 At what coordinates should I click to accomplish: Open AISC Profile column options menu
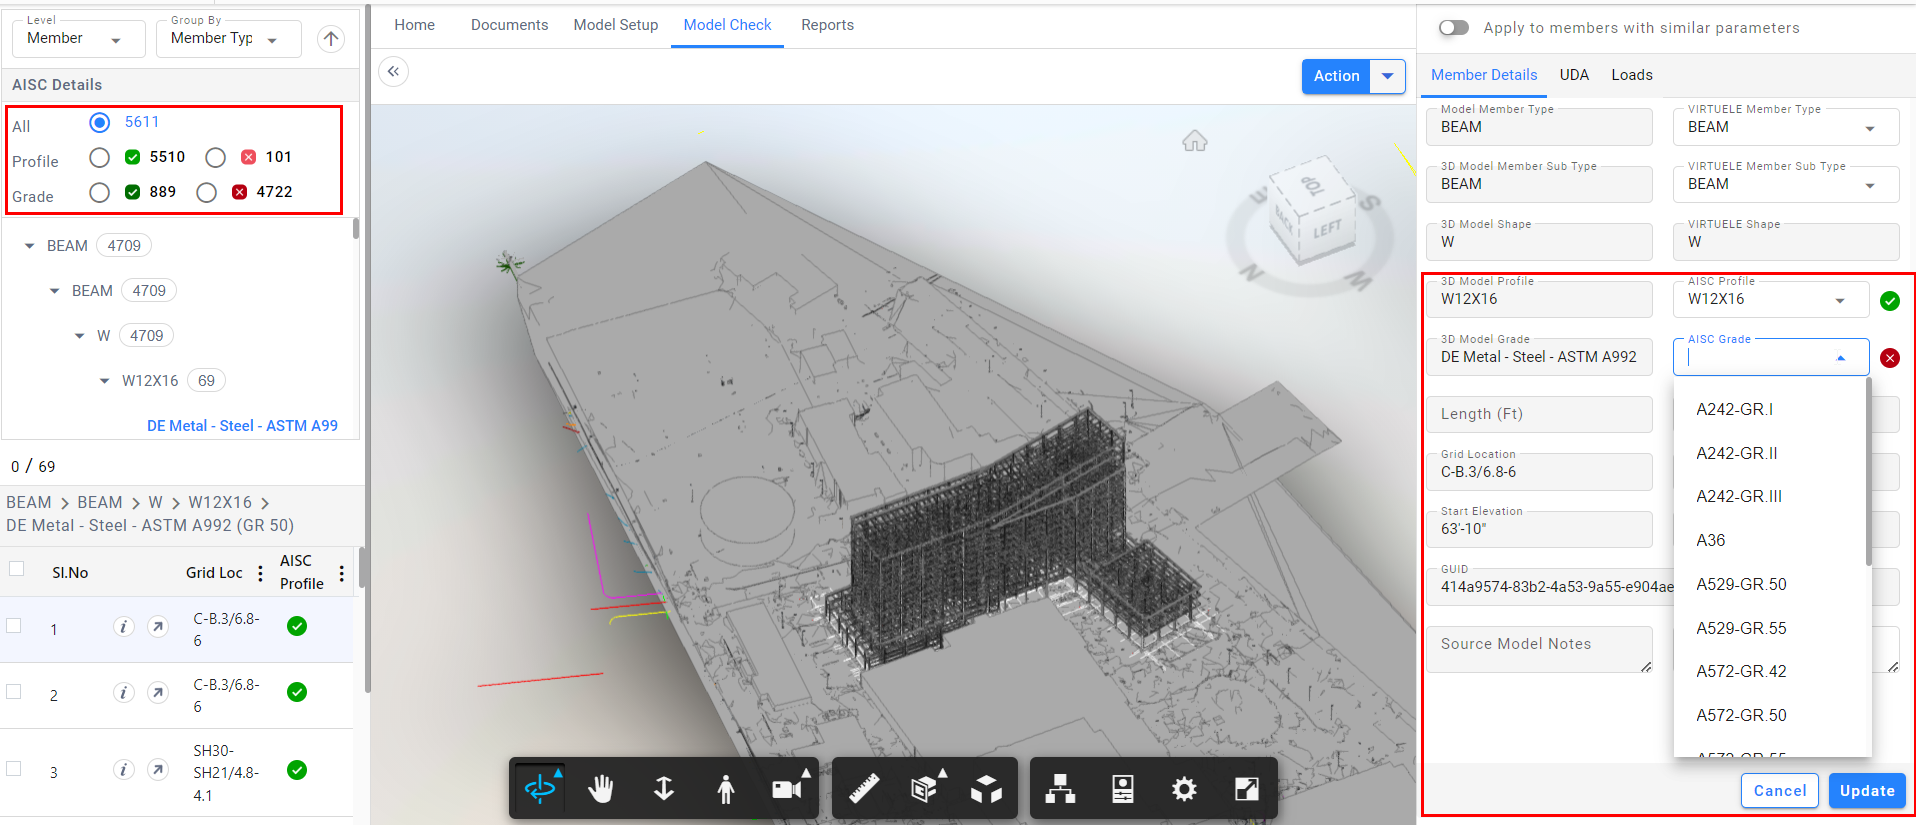[342, 573]
